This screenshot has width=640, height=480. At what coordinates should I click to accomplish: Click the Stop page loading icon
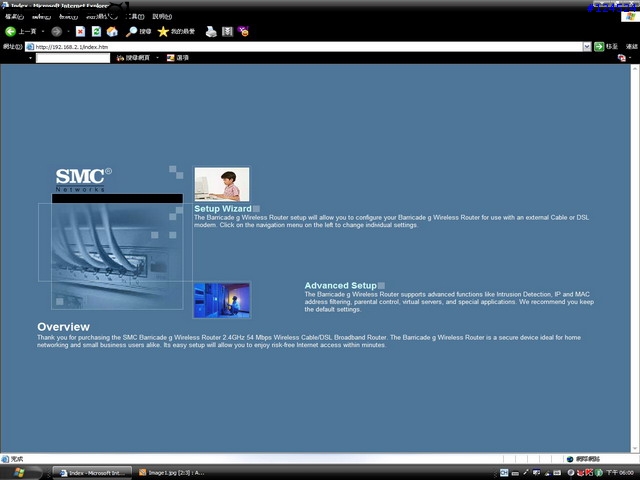pos(80,31)
